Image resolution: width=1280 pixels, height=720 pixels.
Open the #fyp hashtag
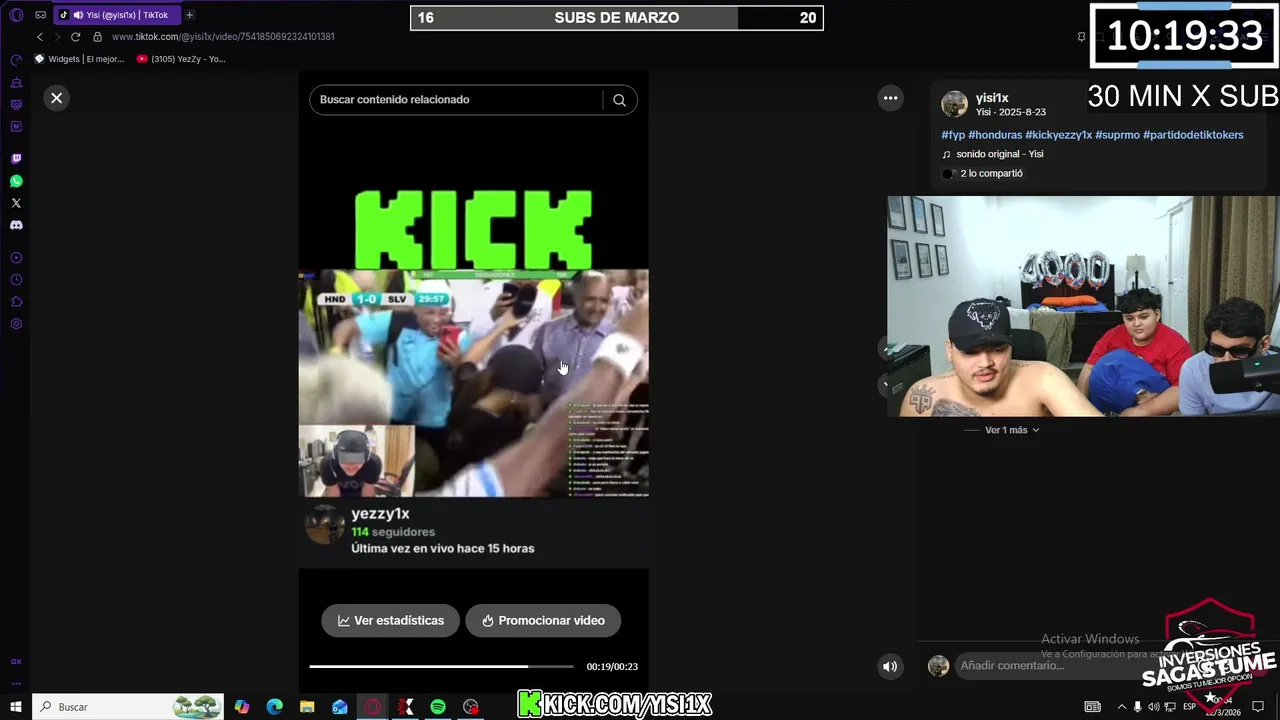(x=953, y=135)
